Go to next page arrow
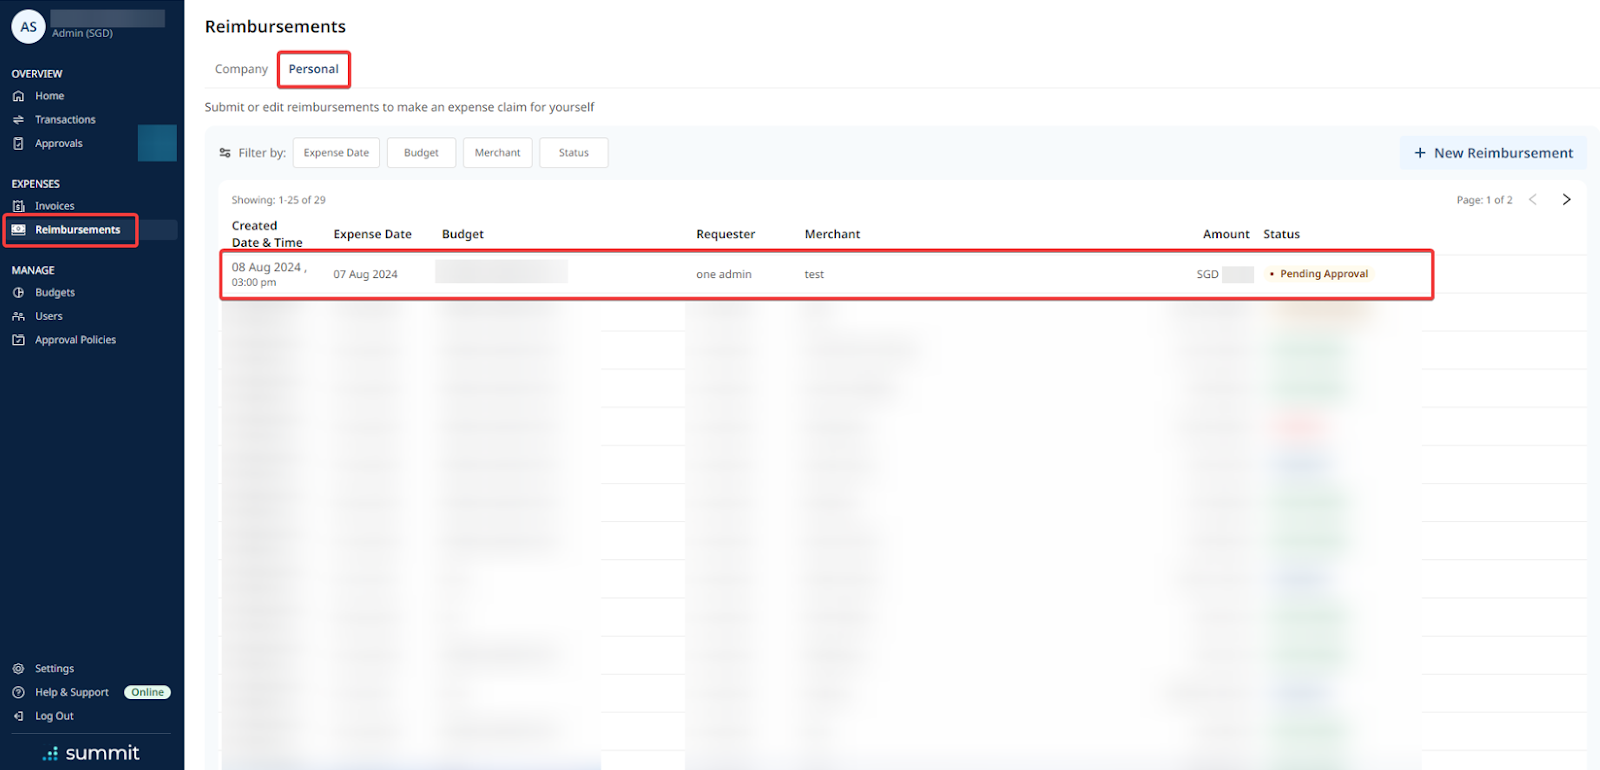Screen dimensions: 1600x770 (1566, 200)
